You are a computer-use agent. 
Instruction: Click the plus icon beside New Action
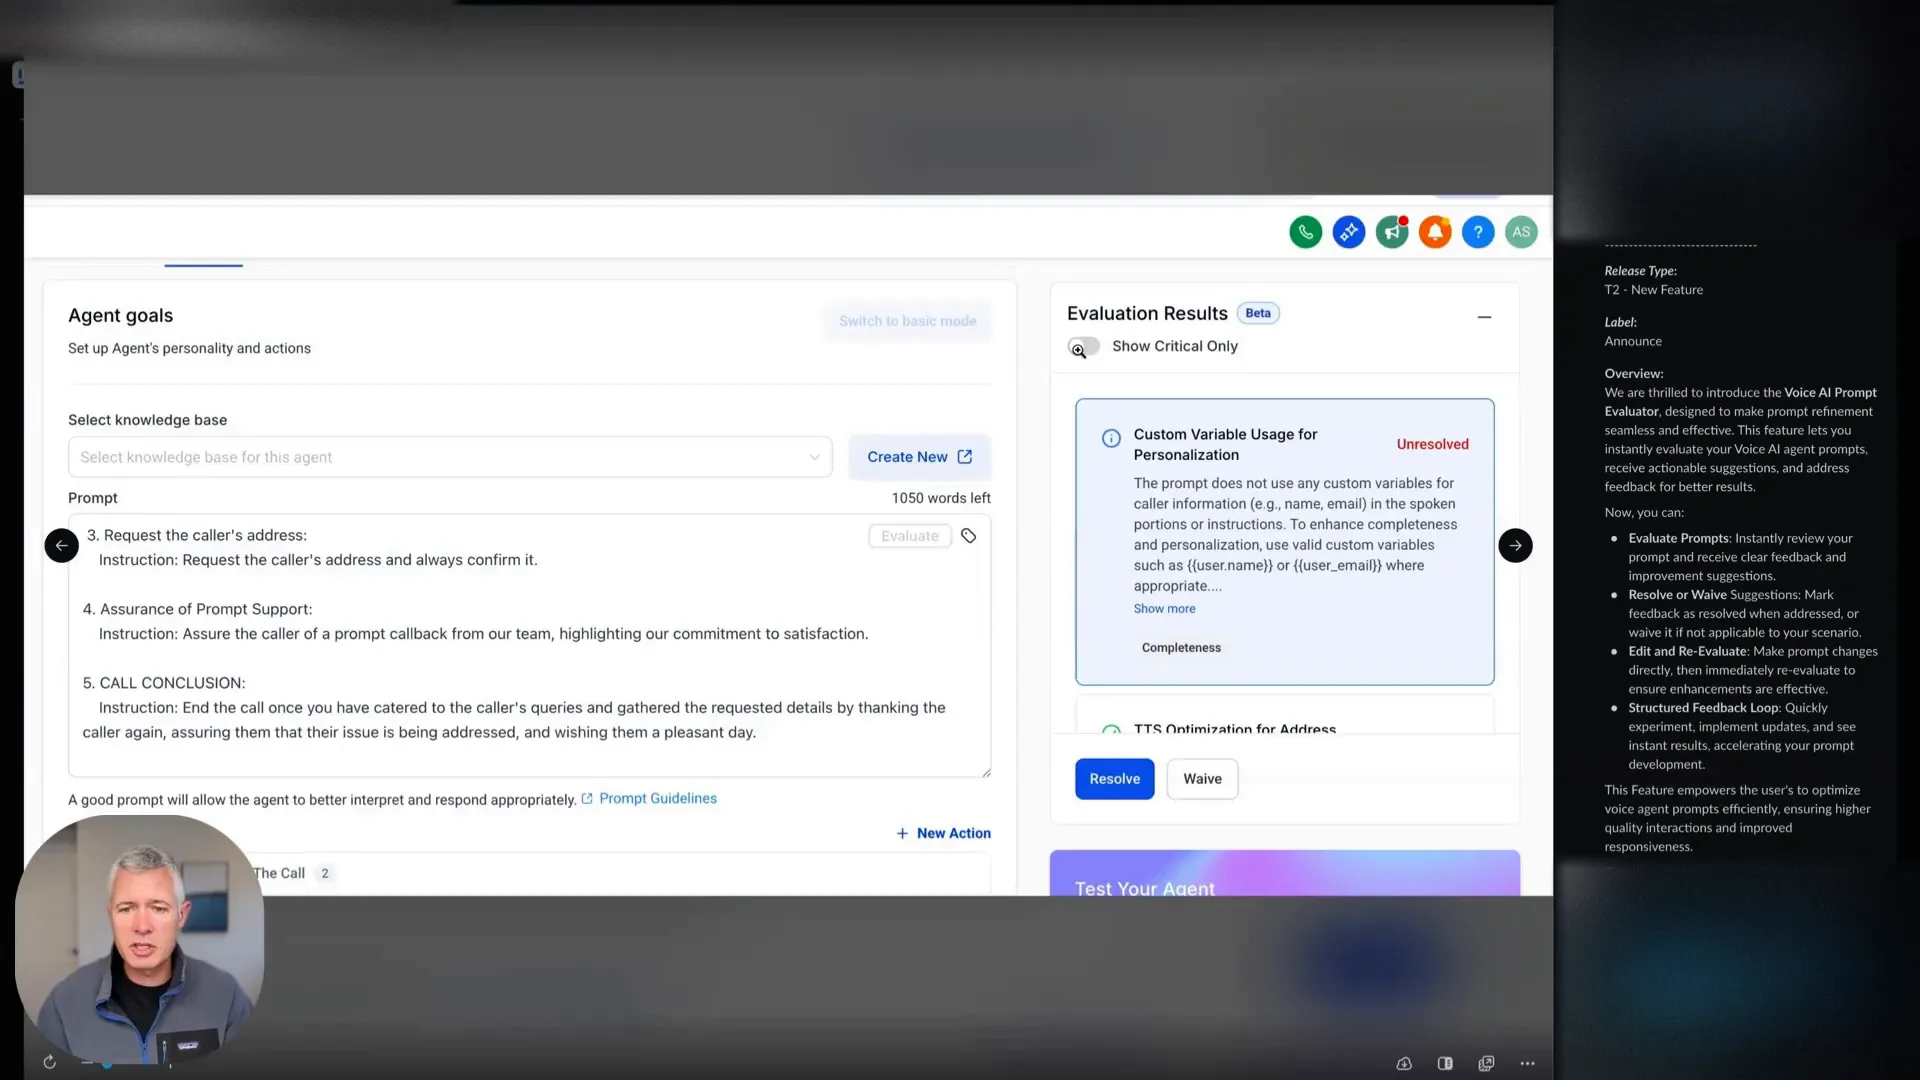click(x=902, y=833)
